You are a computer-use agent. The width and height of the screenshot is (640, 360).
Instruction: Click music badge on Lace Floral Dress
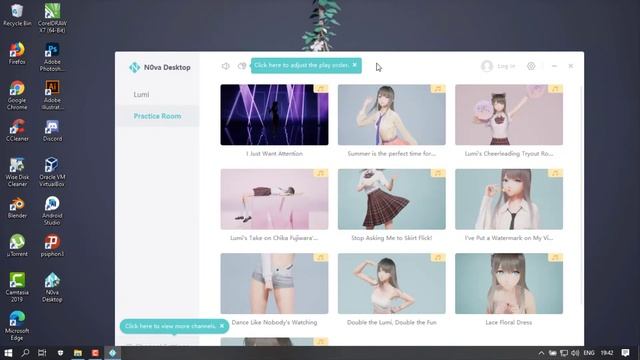(x=556, y=258)
